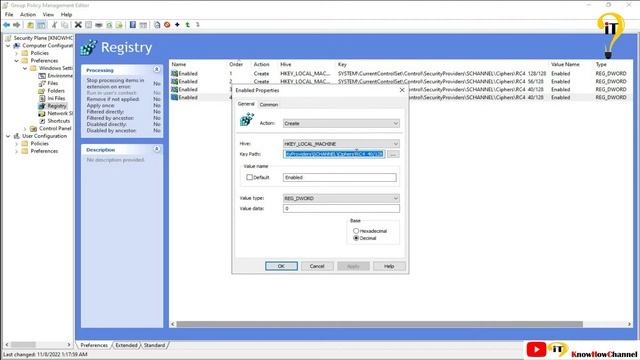Select the Decimal base radio button
Image resolution: width=640 pixels, height=360 pixels.
pos(356,238)
